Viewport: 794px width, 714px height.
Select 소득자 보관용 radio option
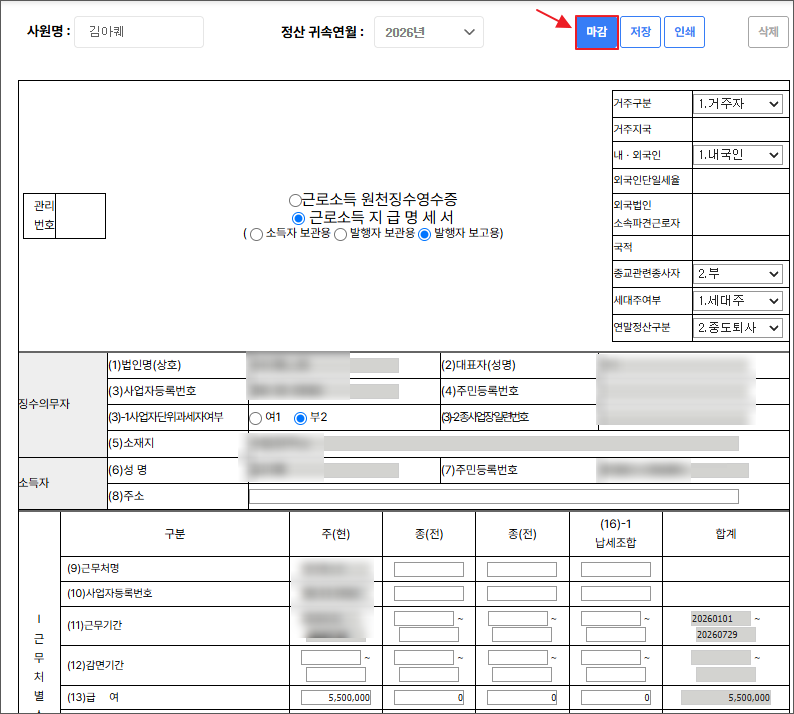[256, 234]
